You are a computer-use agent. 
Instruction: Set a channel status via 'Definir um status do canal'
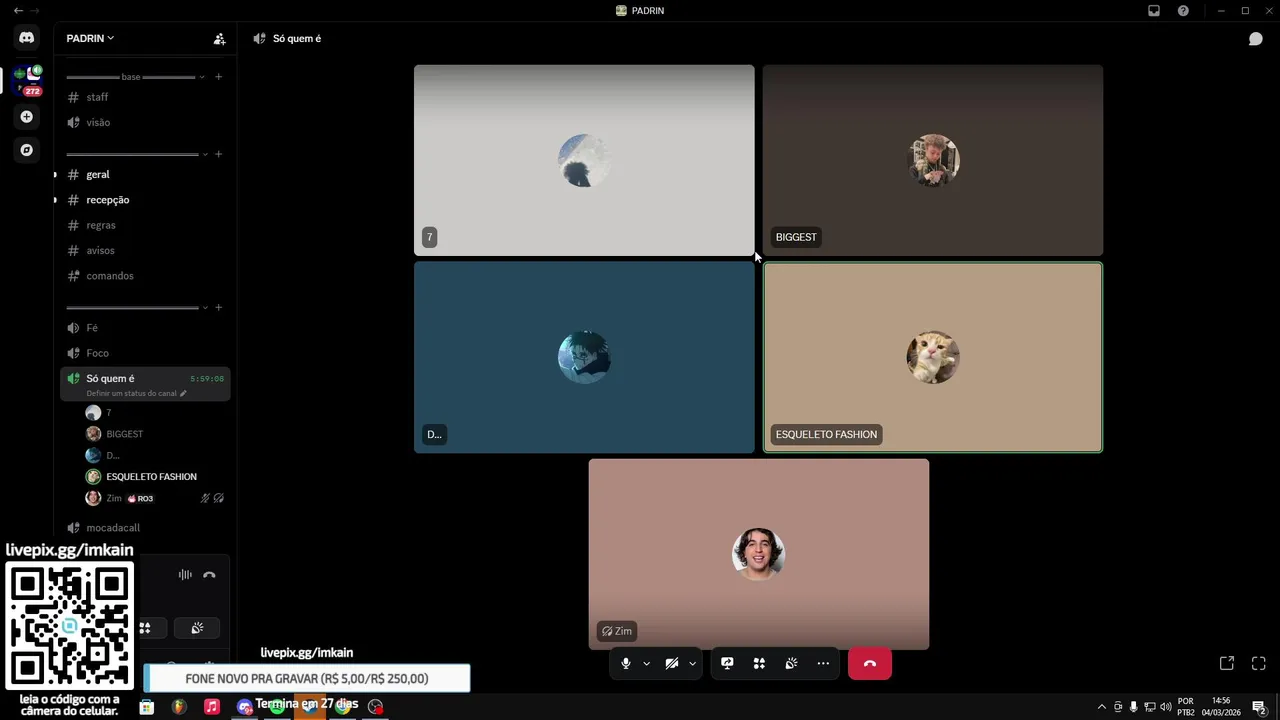(x=136, y=393)
